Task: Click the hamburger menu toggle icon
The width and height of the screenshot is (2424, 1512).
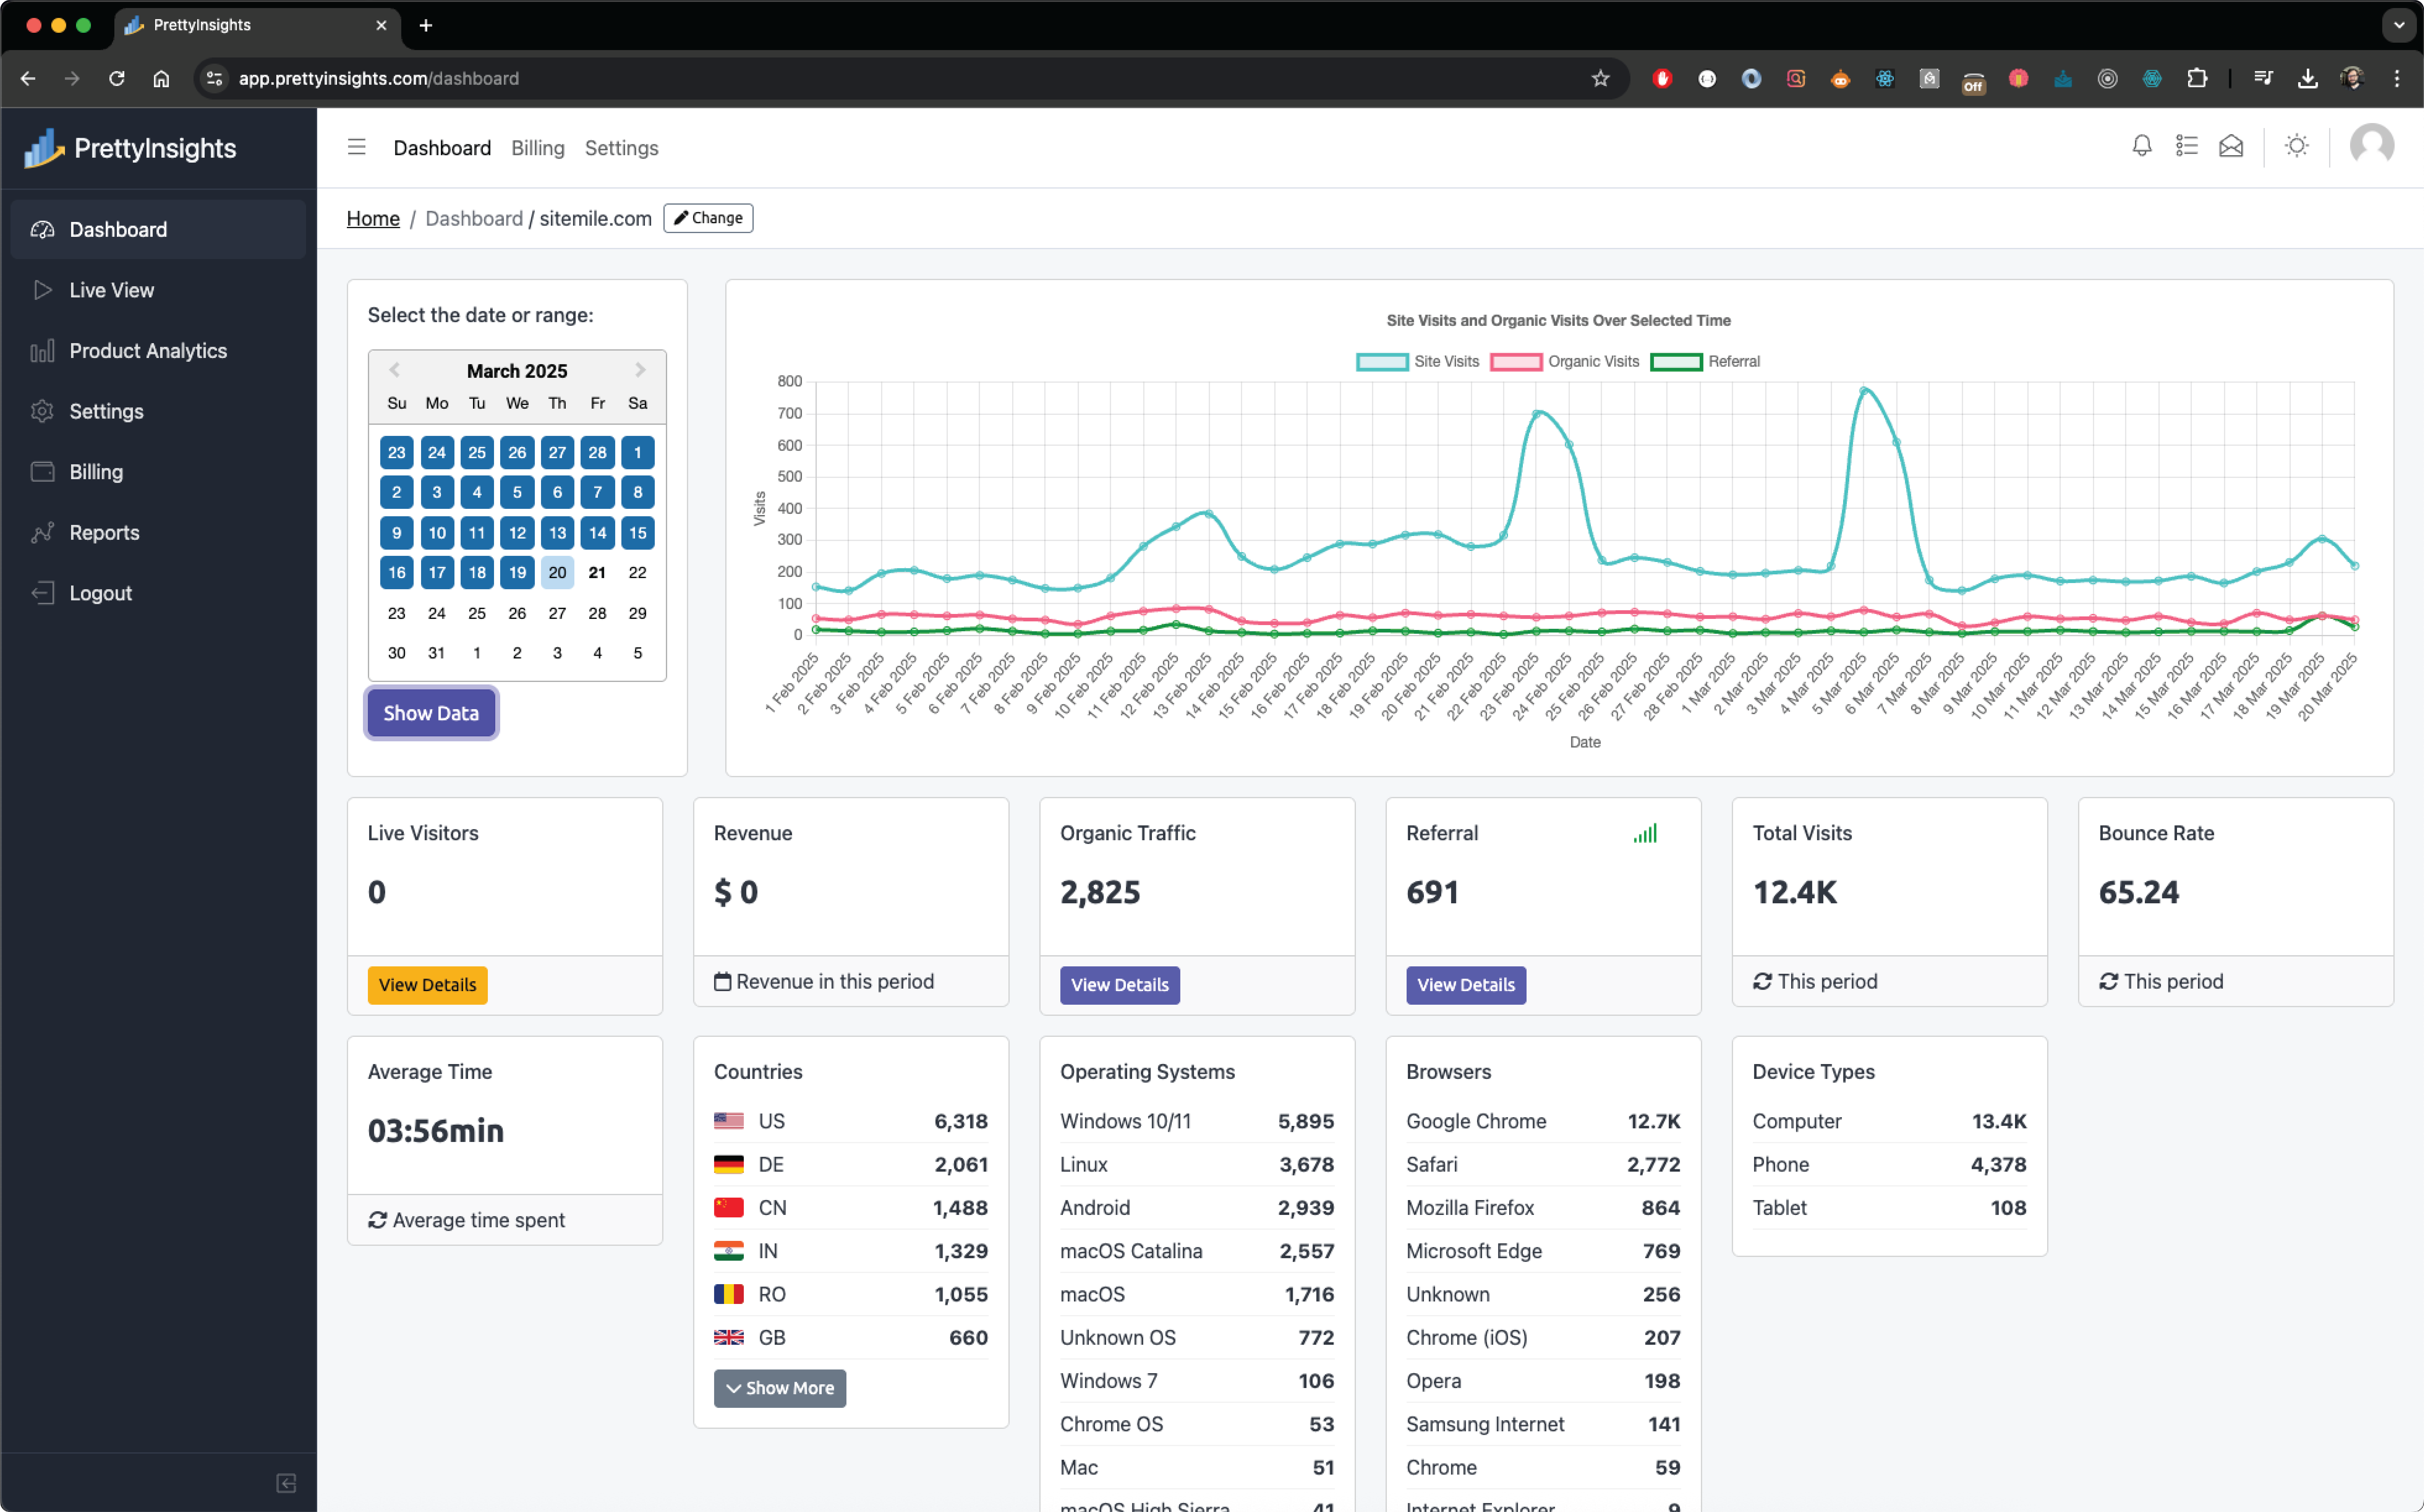Action: point(355,146)
